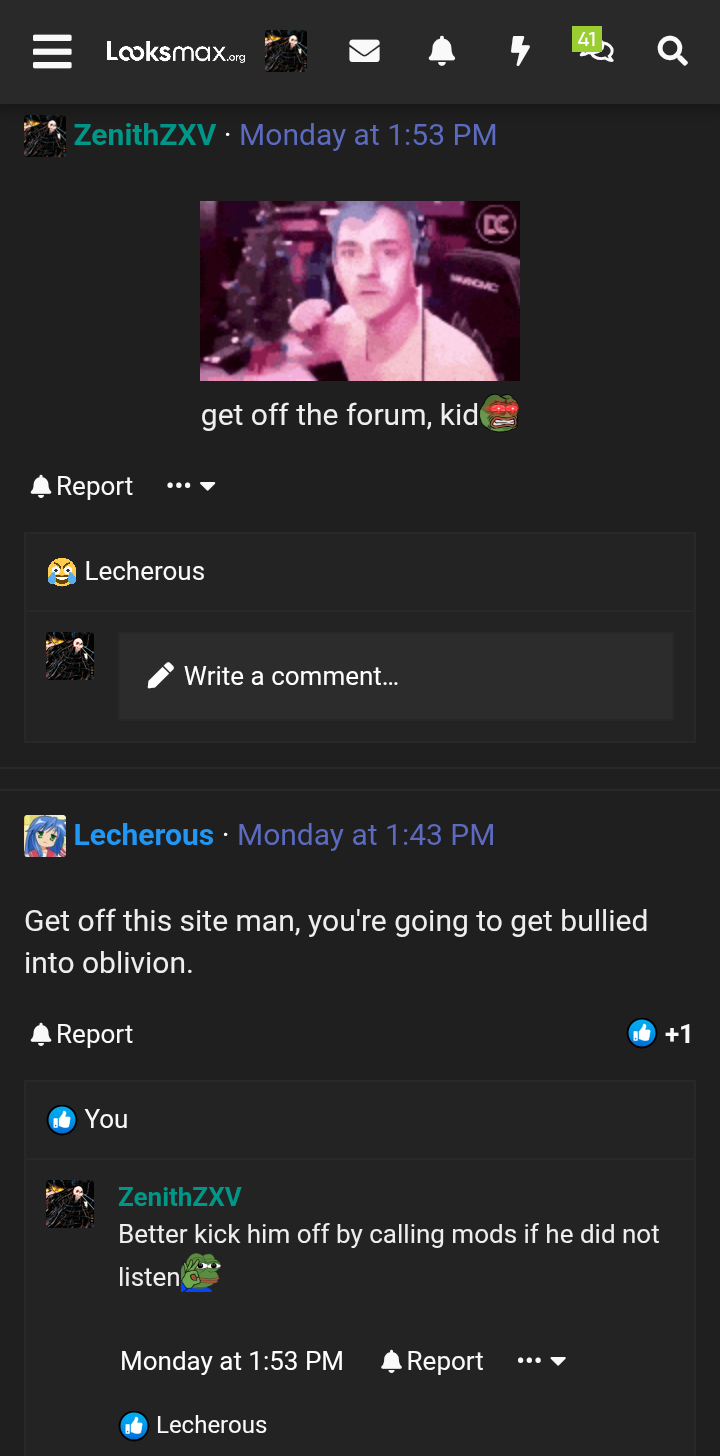720x1456 pixels.
Task: Report ZenithZXV's post
Action: click(x=81, y=486)
